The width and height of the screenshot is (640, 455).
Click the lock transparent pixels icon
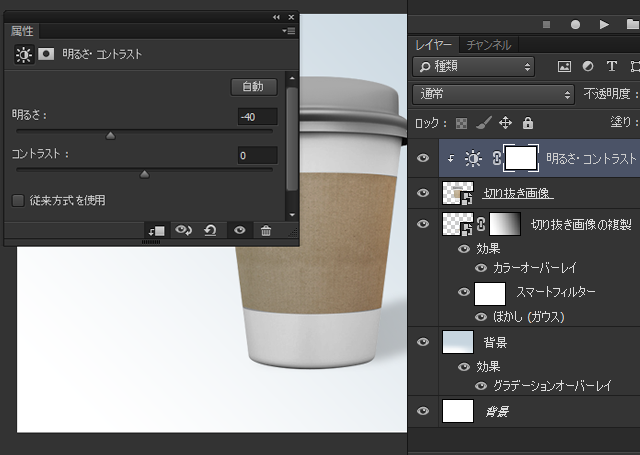tap(461, 123)
